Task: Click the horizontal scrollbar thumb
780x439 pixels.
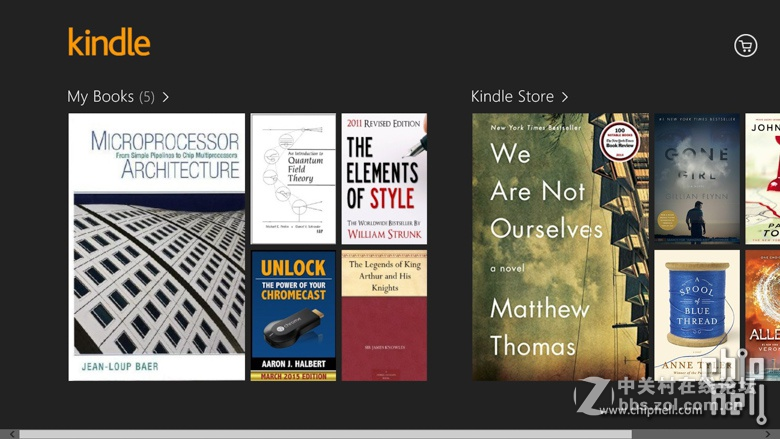Action: [326, 435]
